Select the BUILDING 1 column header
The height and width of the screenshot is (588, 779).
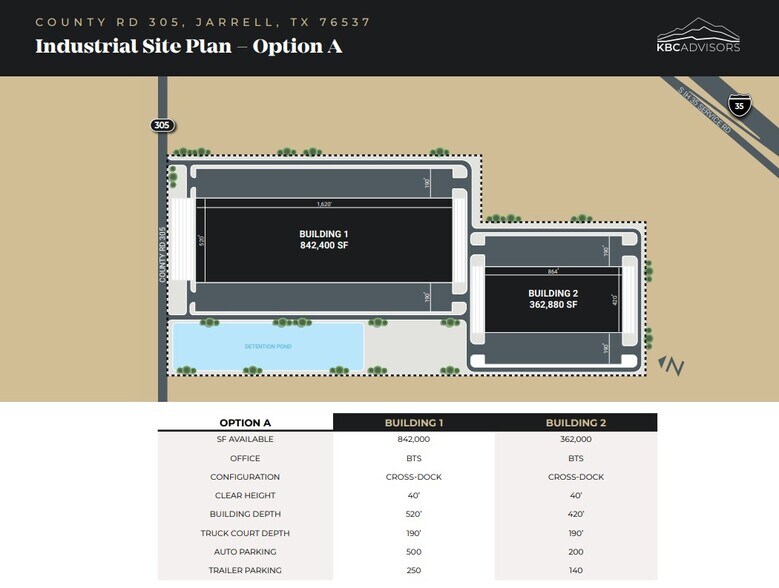click(x=413, y=423)
